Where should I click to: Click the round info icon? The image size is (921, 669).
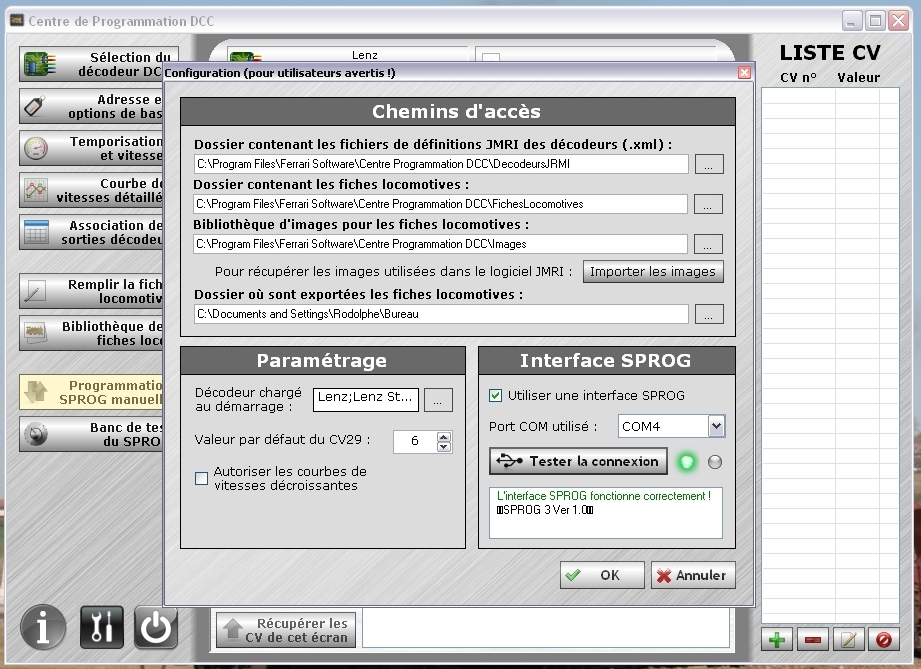pos(43,627)
